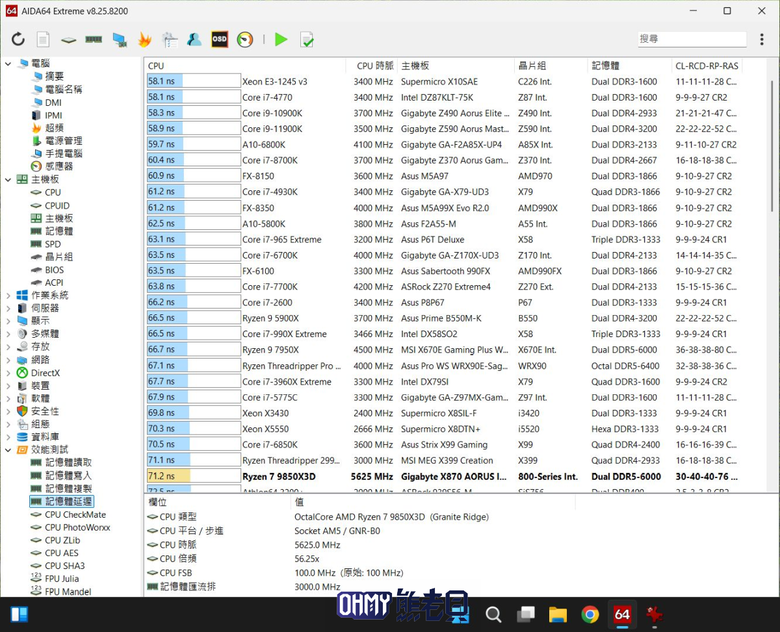The width and height of the screenshot is (780, 632).
Task: Toggle the OSD panel icon
Action: tap(219, 39)
